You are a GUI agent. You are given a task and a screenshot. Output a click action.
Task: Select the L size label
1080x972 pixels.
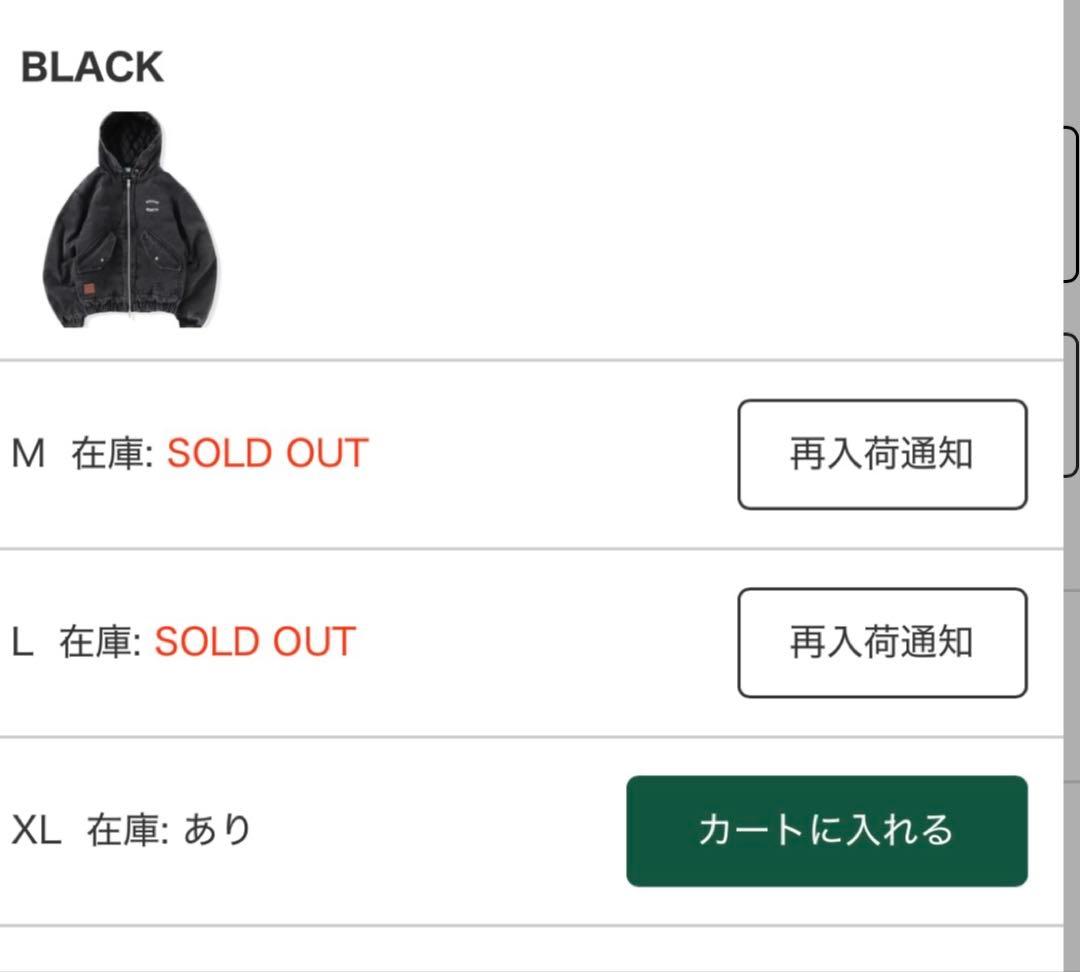pyautogui.click(x=21, y=642)
